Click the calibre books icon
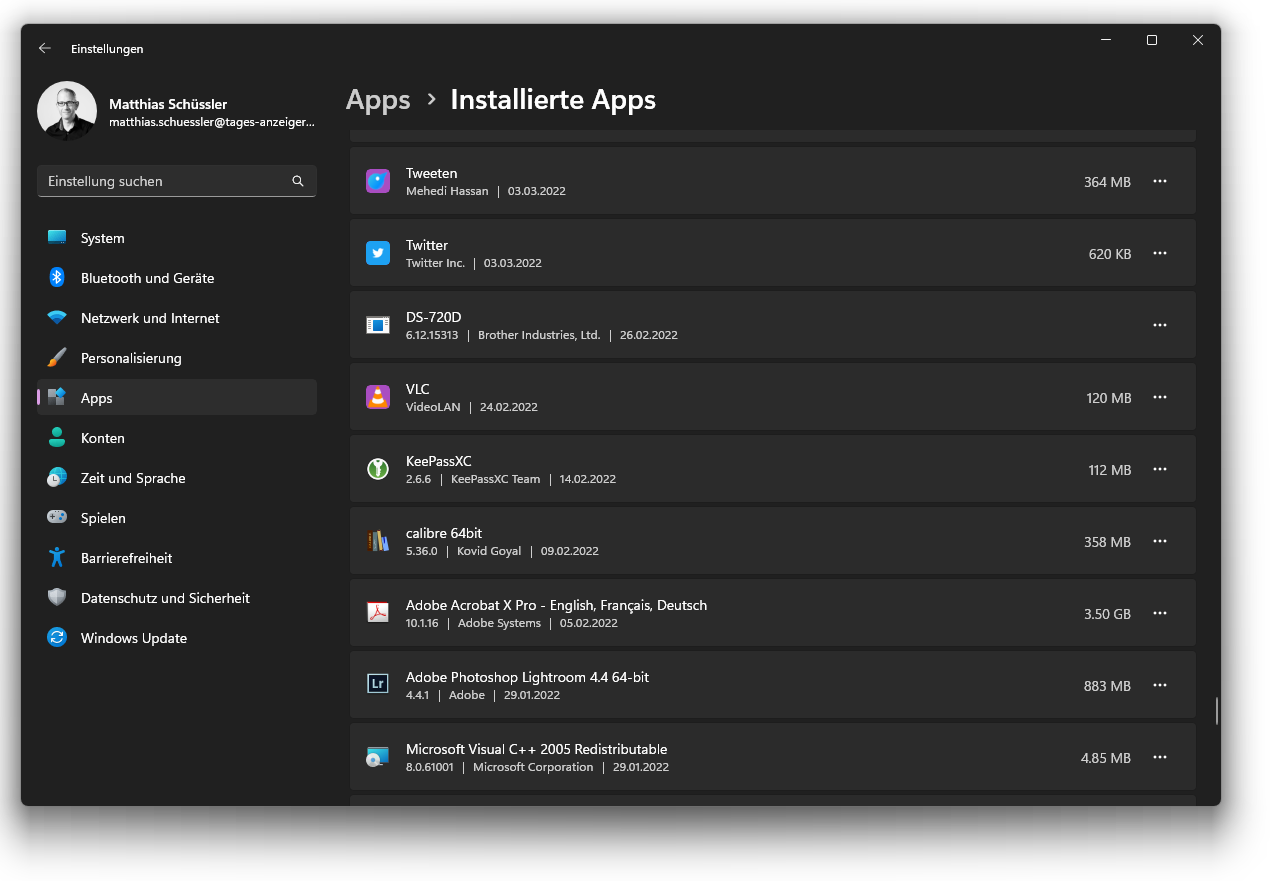This screenshot has width=1270, height=881. [x=377, y=541]
